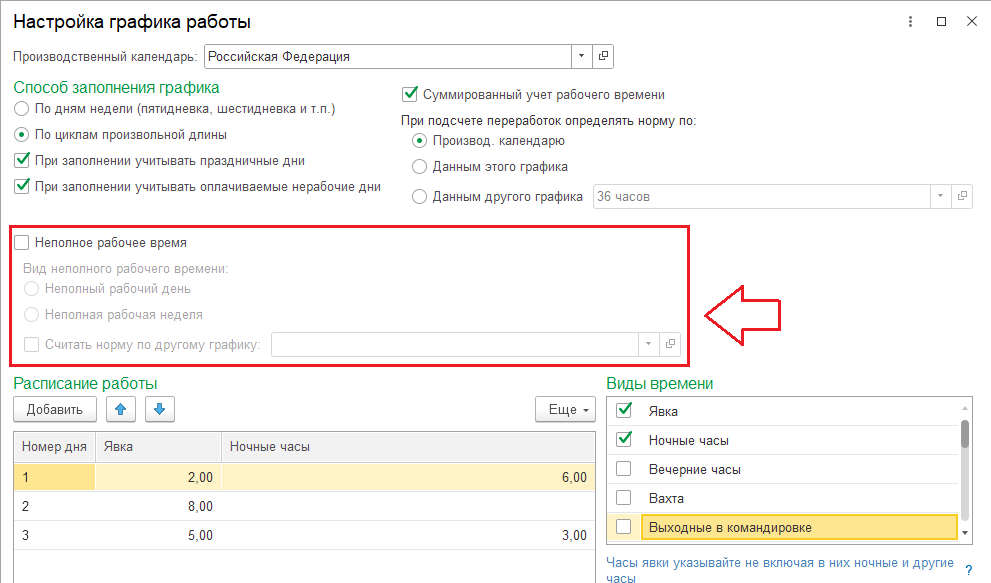The height and width of the screenshot is (583, 991).
Task: Click the Добавить button
Action: click(54, 409)
